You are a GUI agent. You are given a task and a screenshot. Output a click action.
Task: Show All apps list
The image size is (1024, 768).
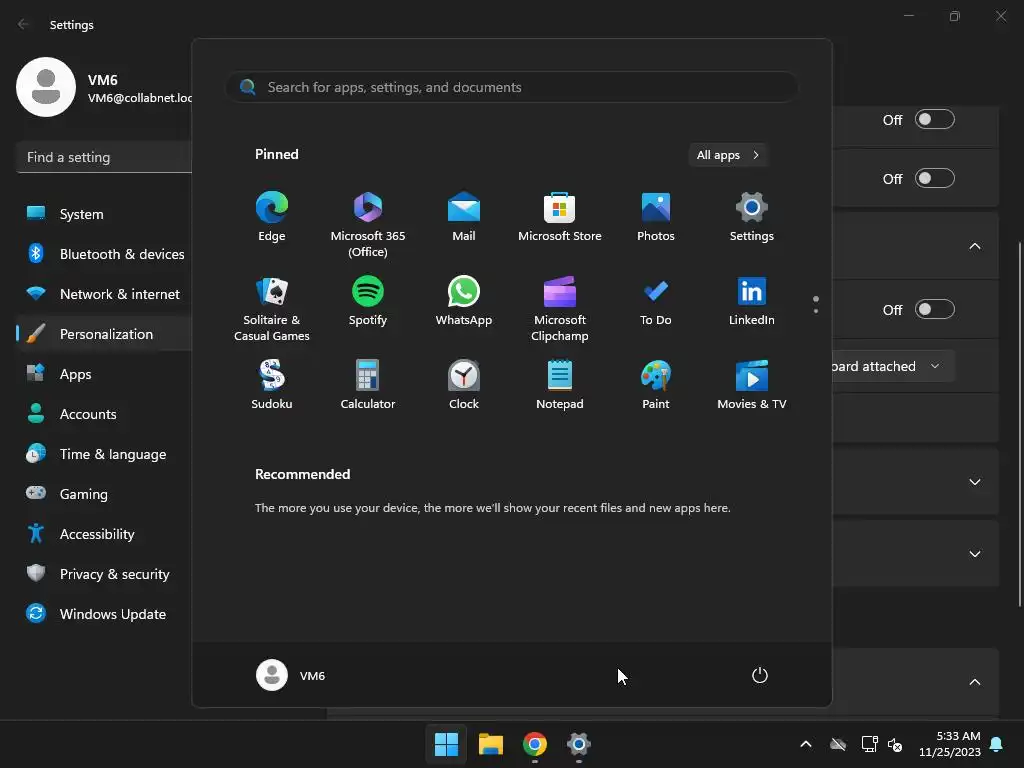pos(728,155)
